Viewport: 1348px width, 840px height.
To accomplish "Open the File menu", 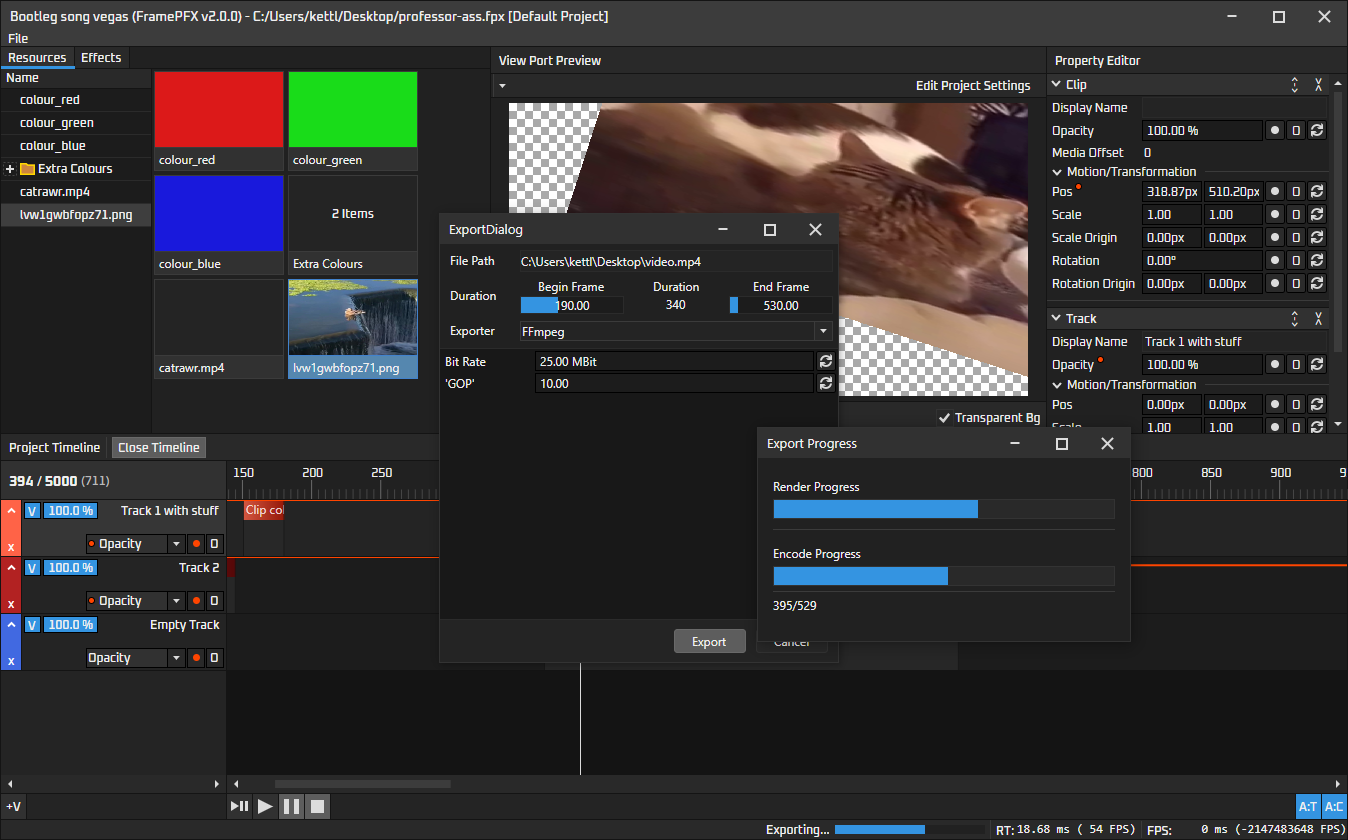I will (x=18, y=38).
